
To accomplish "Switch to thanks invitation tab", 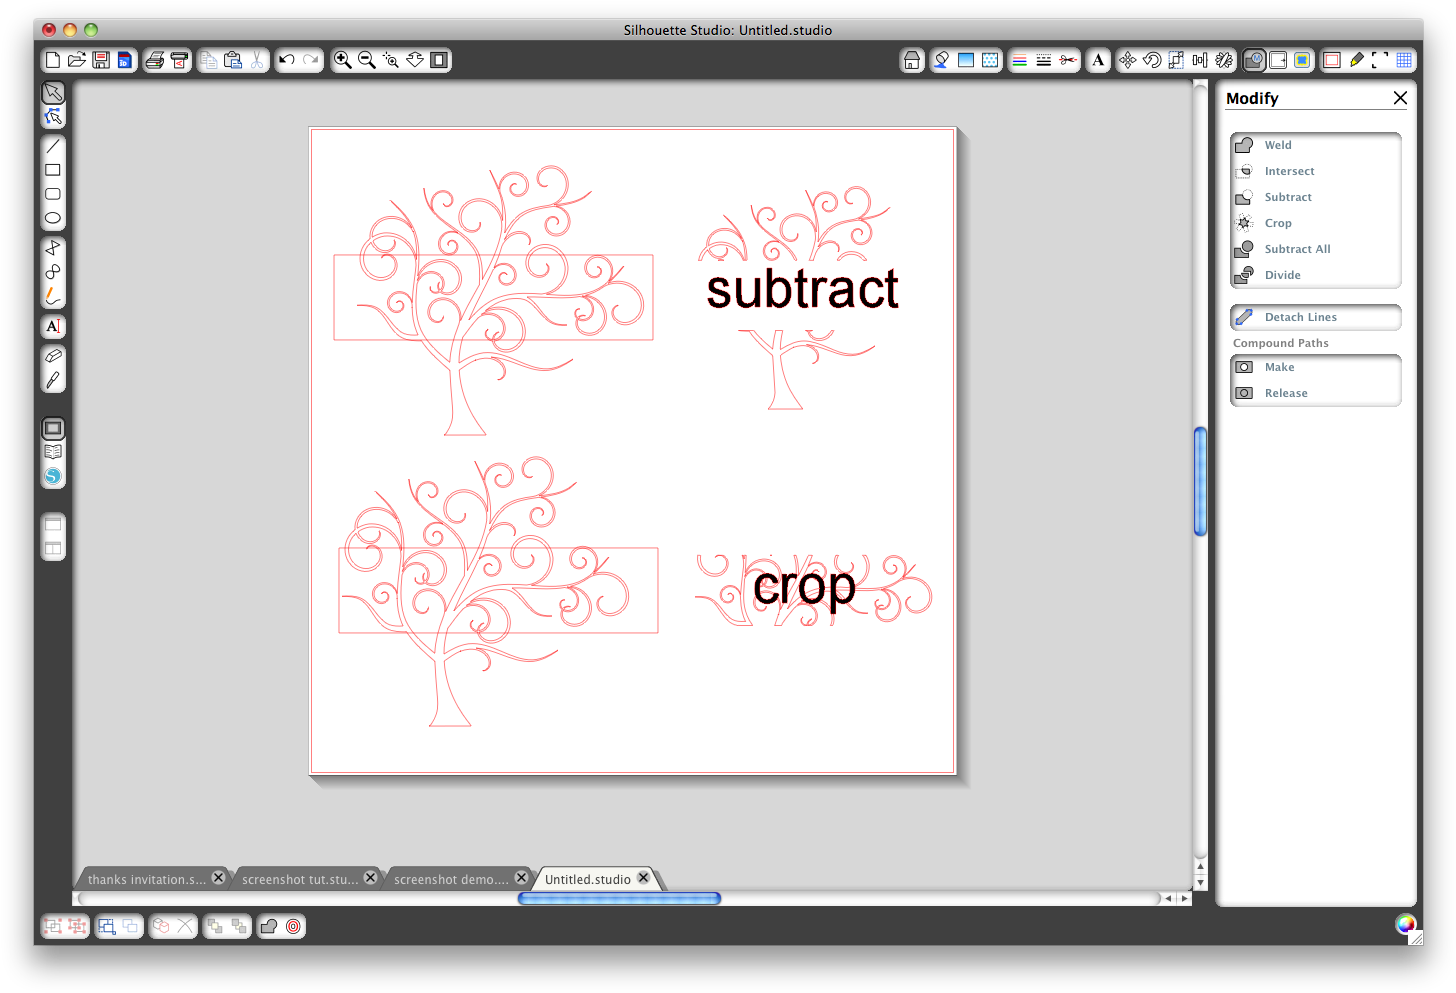I will pos(147,879).
